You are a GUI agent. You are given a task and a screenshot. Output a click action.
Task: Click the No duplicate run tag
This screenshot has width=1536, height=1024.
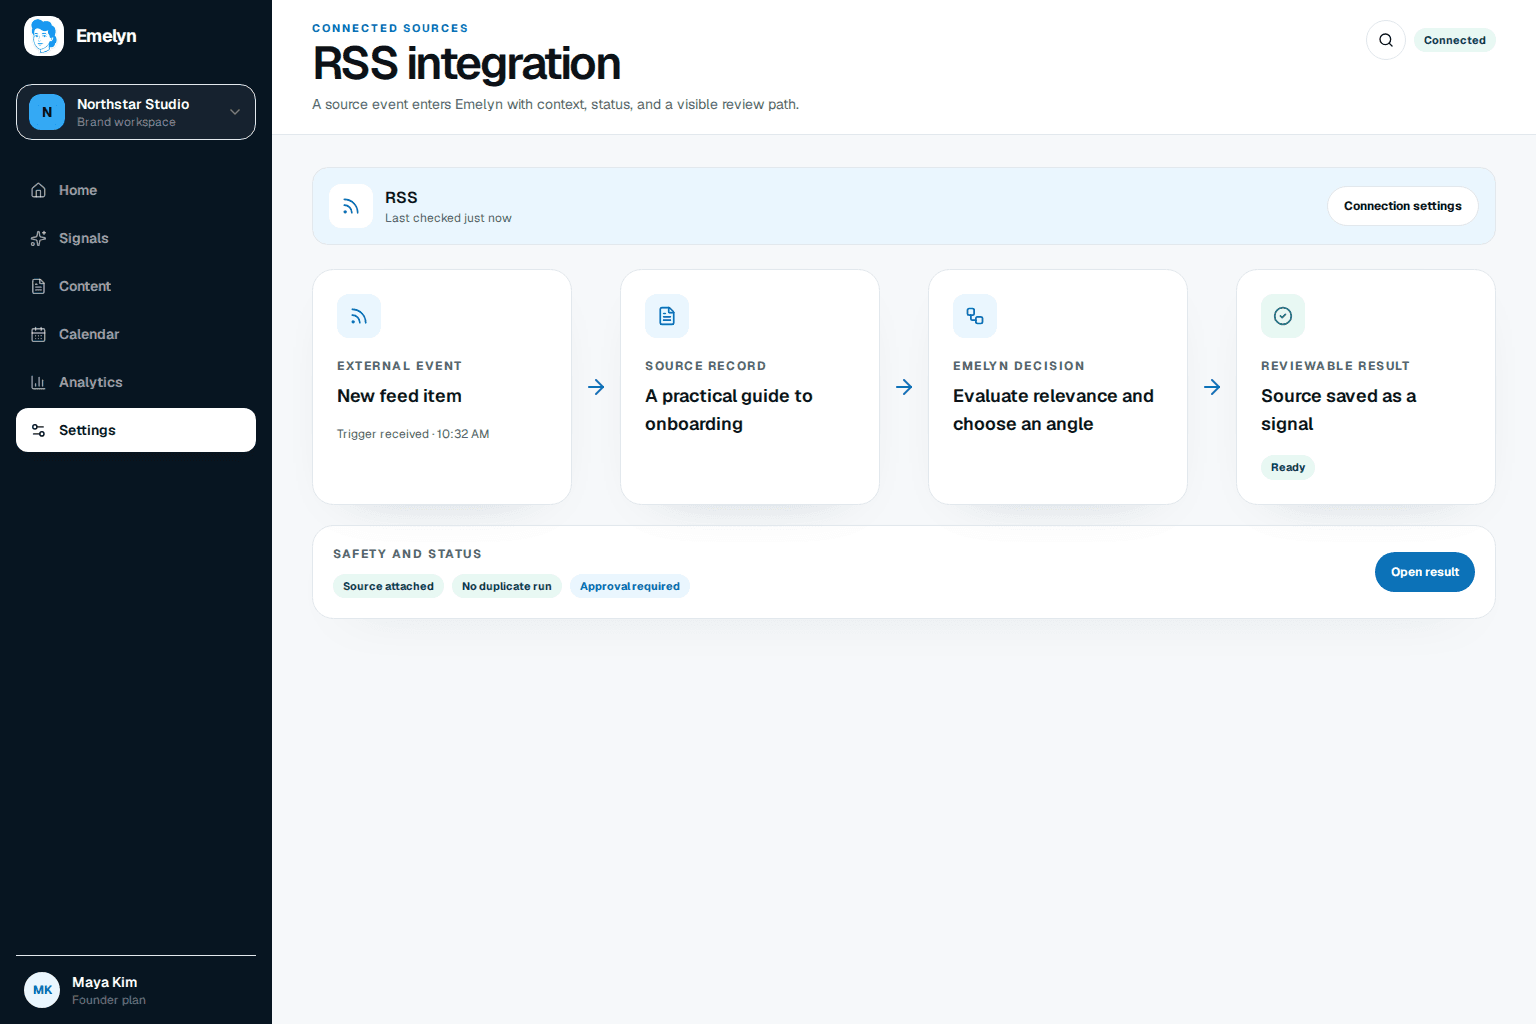(507, 586)
